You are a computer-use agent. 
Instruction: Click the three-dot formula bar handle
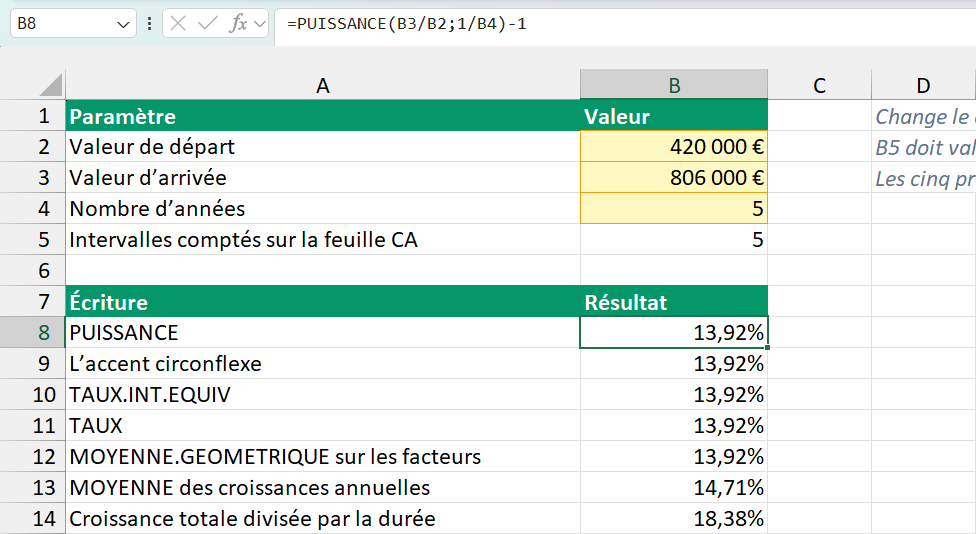coord(149,24)
